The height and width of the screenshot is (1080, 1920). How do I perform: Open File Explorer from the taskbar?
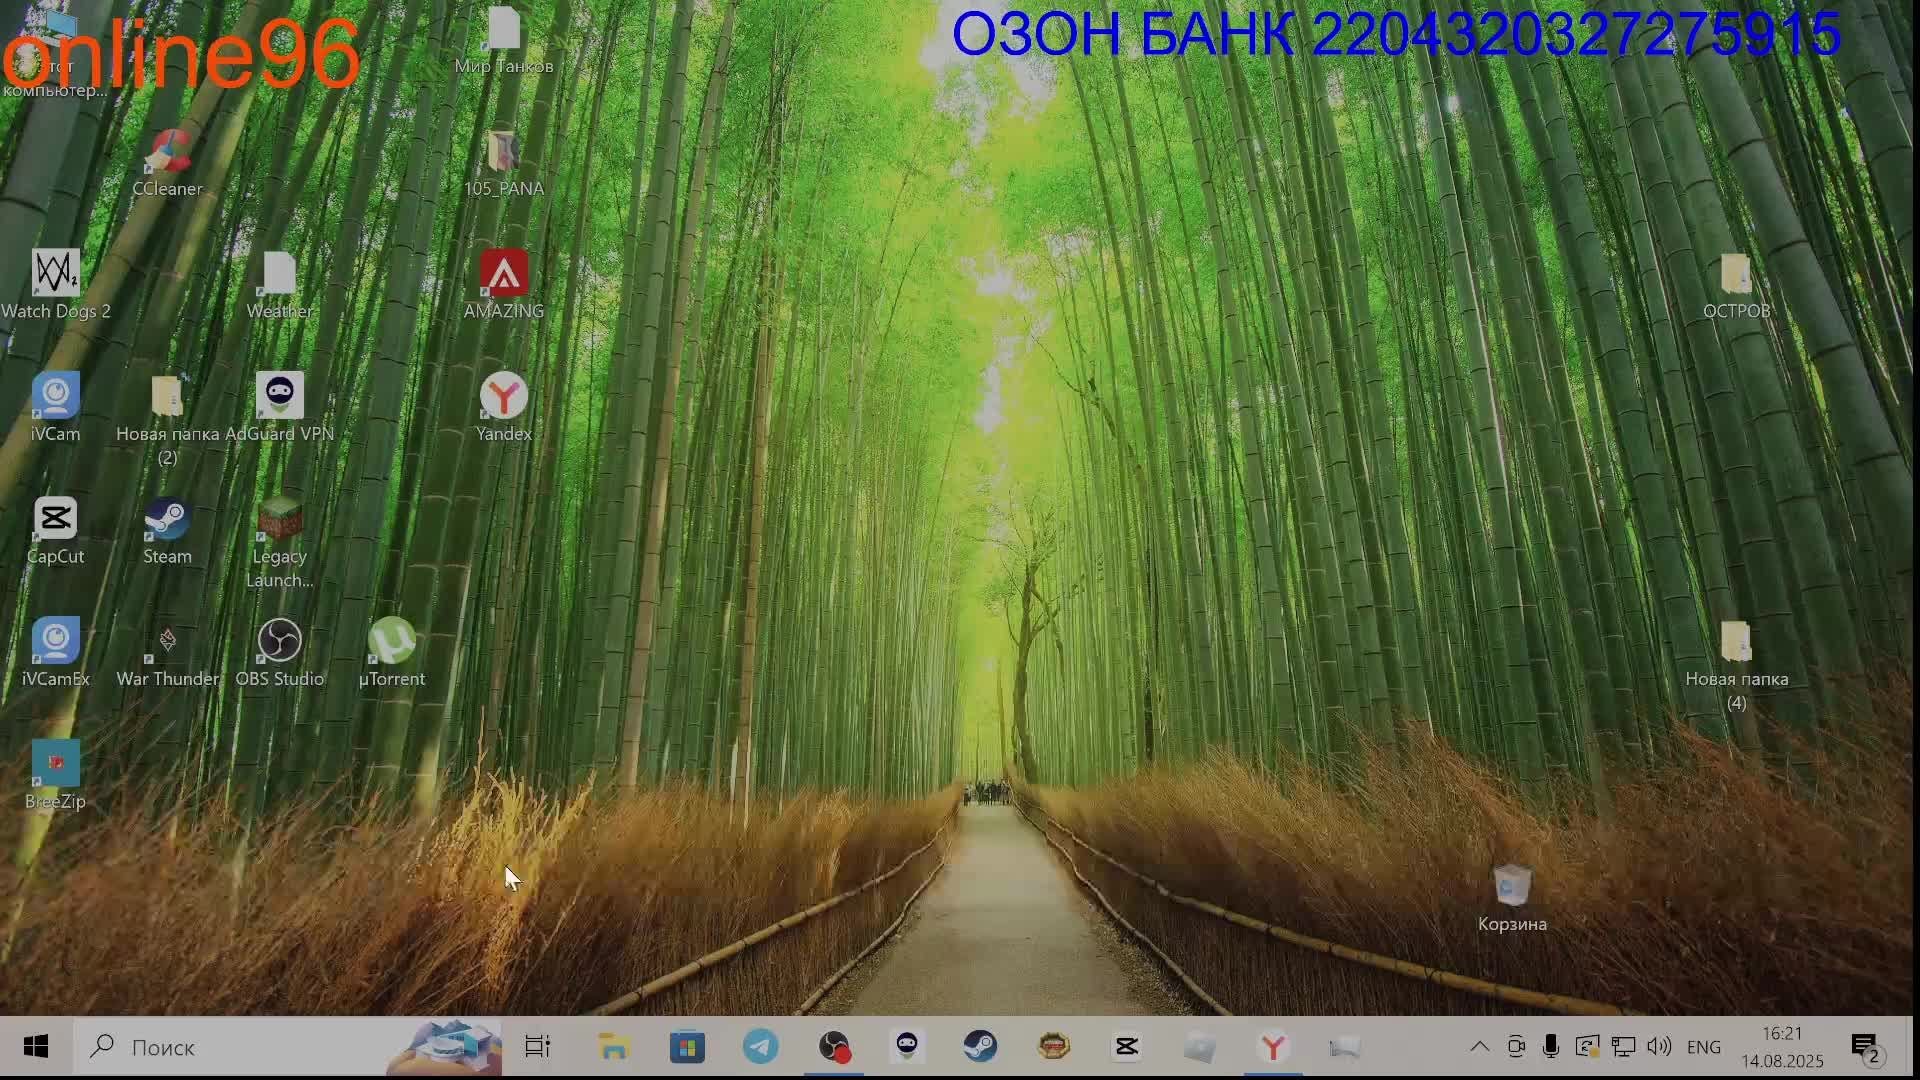click(613, 1047)
